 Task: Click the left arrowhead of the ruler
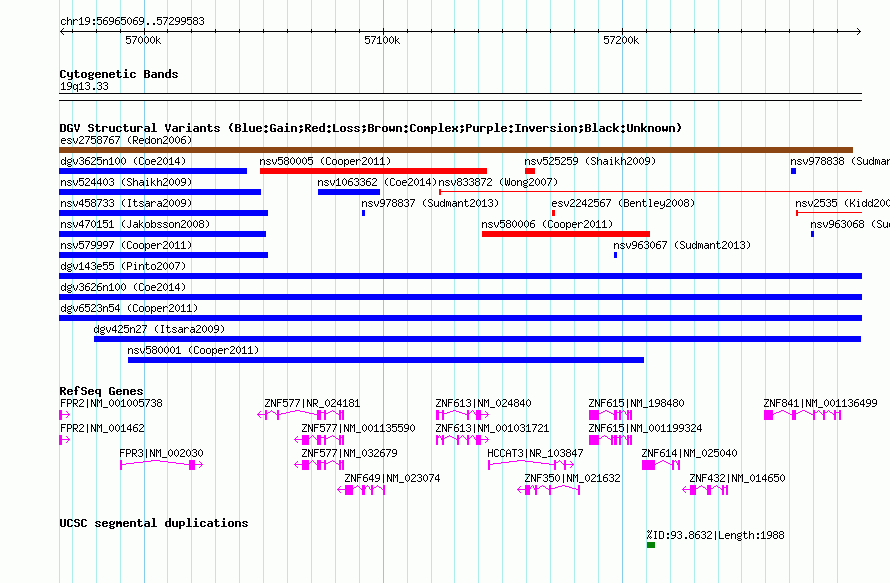pyautogui.click(x=62, y=32)
